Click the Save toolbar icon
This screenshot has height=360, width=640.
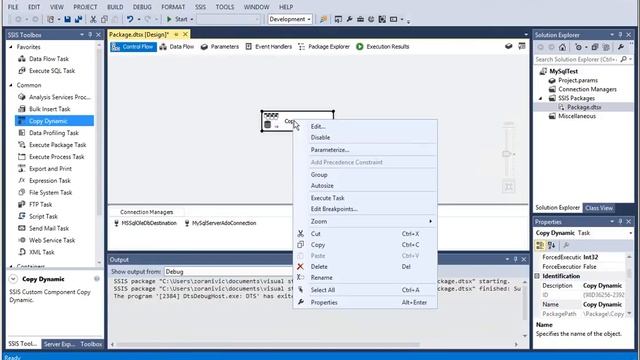(x=67, y=19)
